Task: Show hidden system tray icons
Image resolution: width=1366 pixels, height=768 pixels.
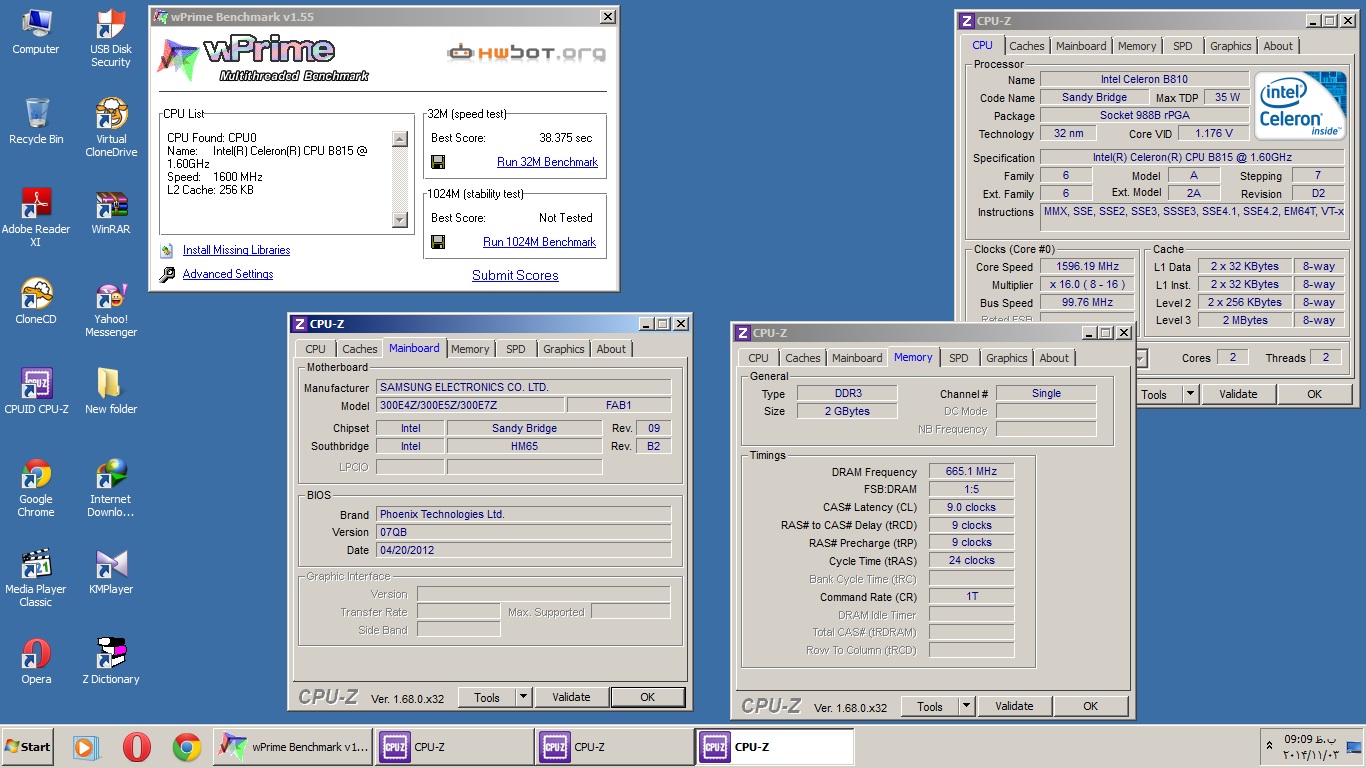Action: point(1269,746)
